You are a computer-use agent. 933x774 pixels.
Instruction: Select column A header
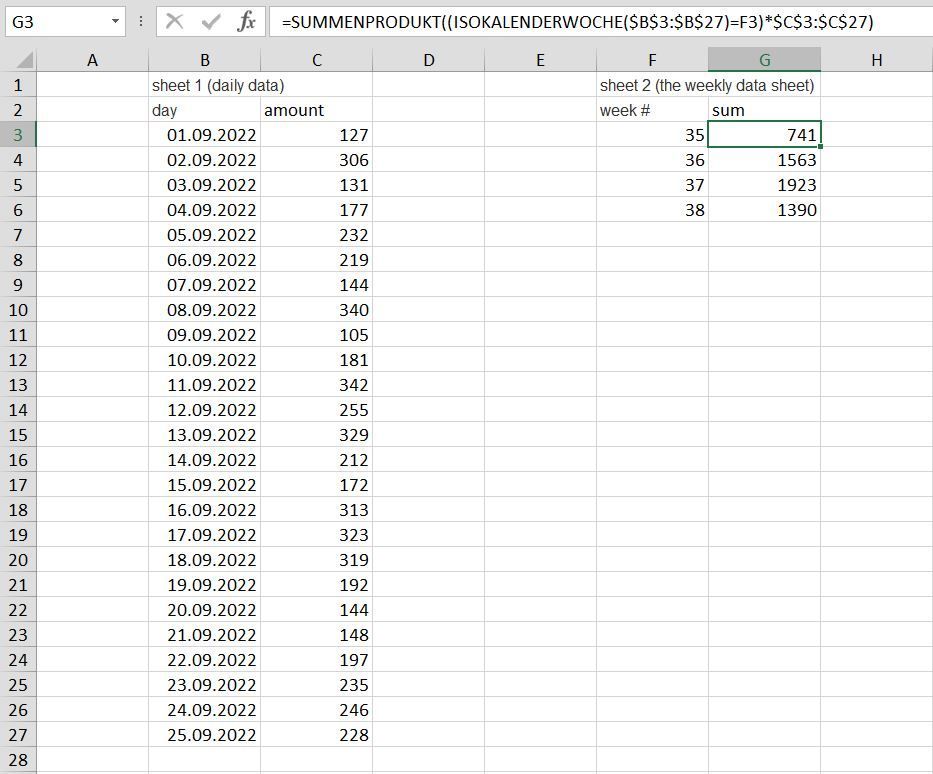point(92,60)
